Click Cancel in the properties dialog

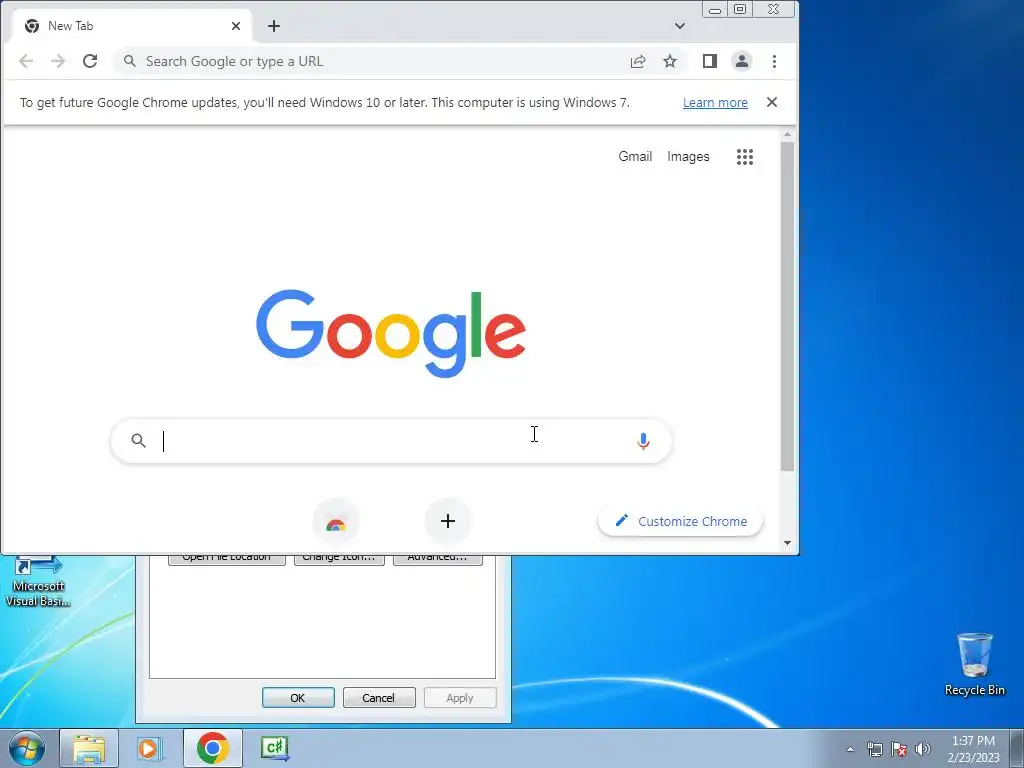[x=379, y=697]
